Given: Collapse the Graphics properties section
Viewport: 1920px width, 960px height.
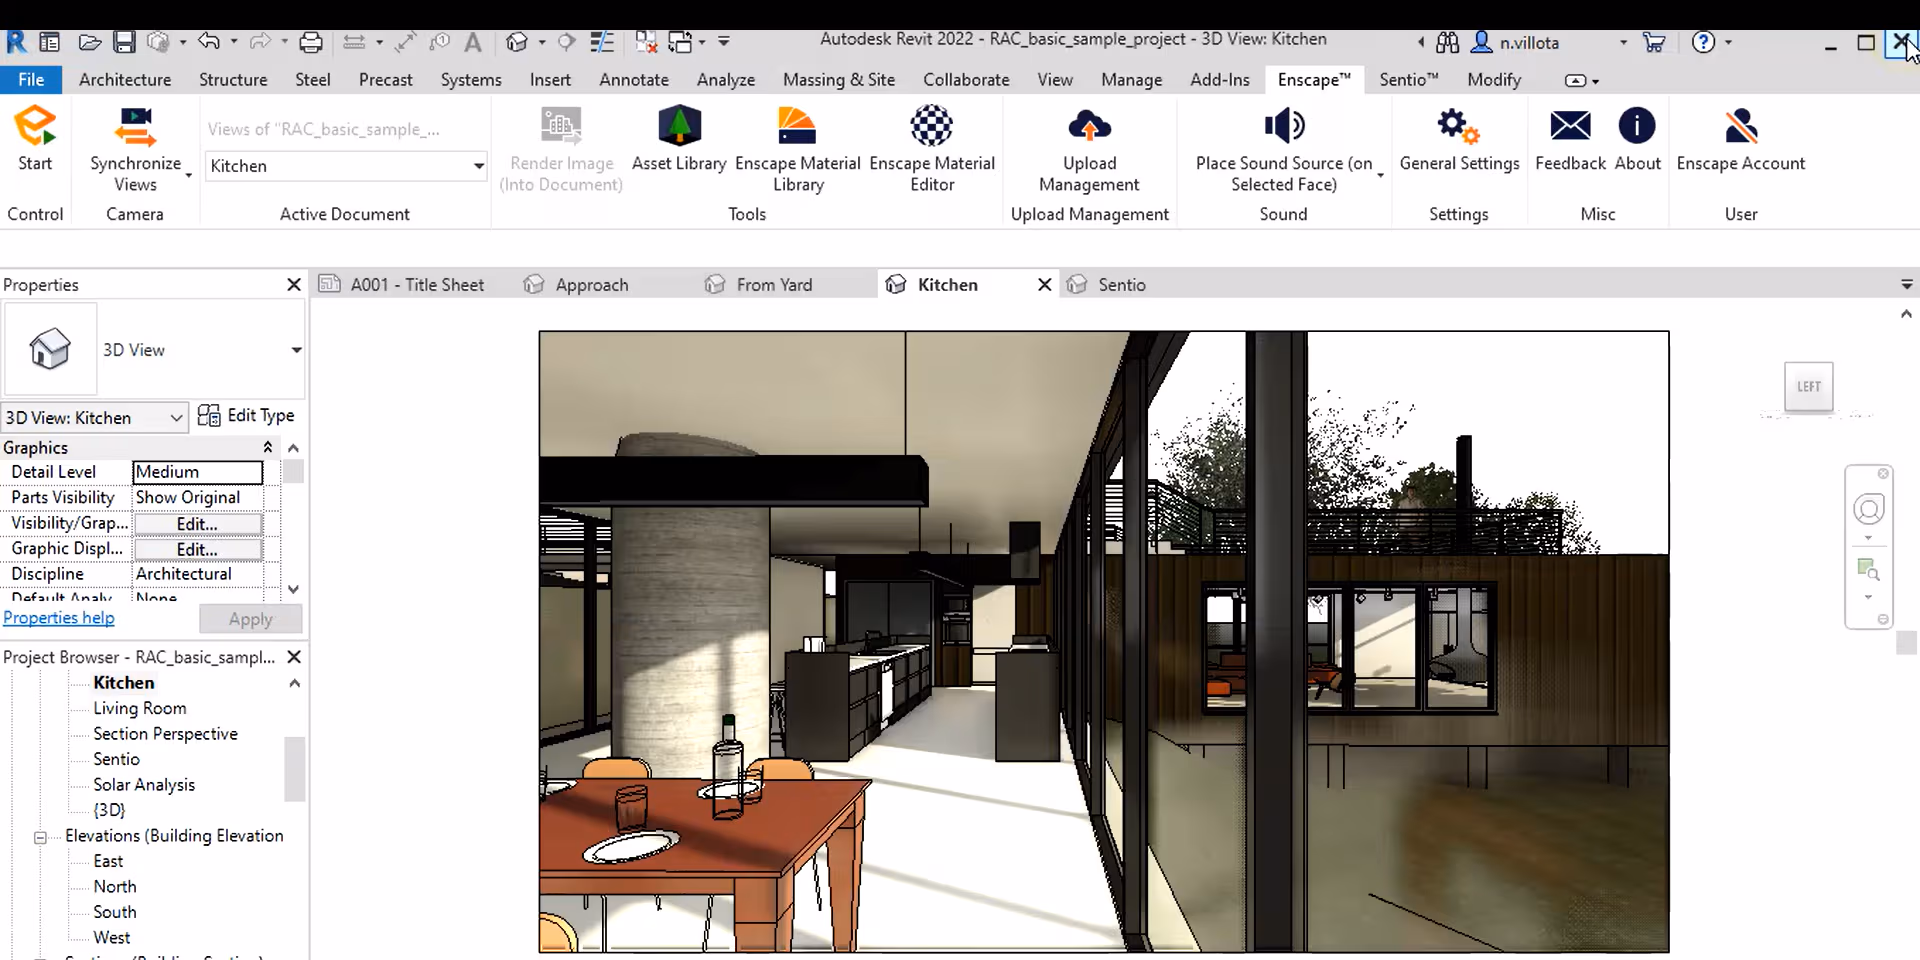Looking at the screenshot, I should pos(267,447).
